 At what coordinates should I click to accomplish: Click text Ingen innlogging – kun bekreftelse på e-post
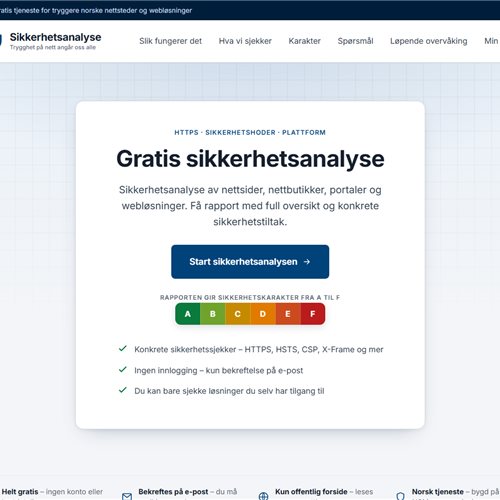coord(219,370)
